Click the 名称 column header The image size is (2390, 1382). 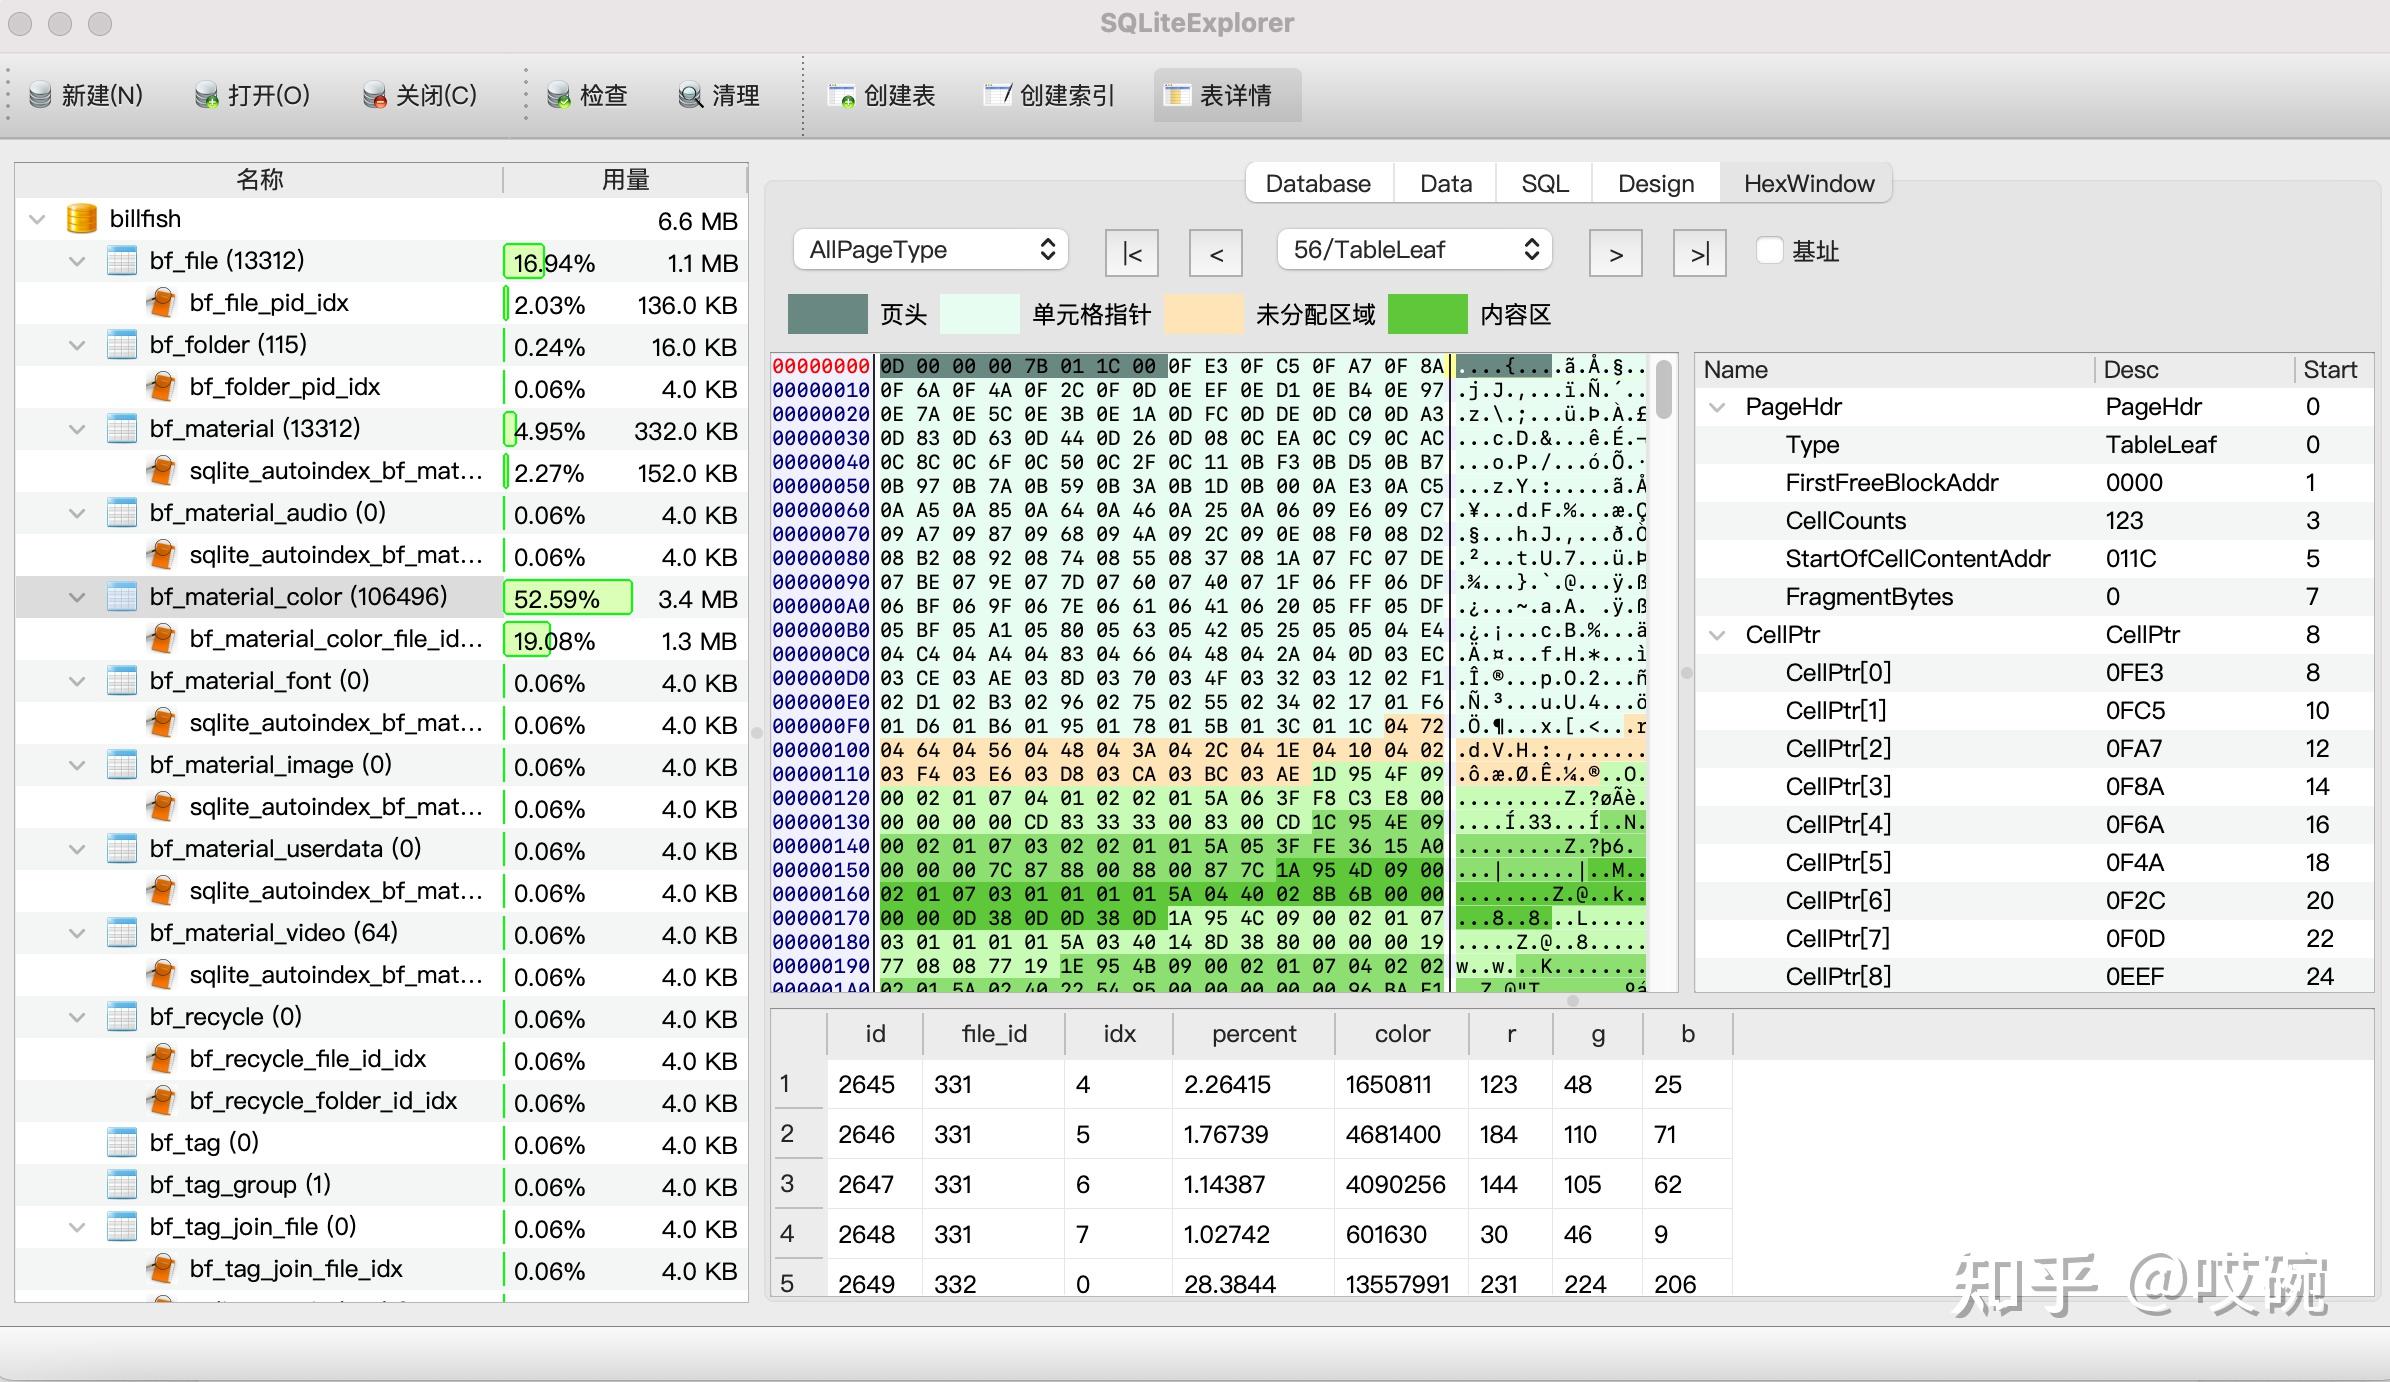click(x=260, y=179)
